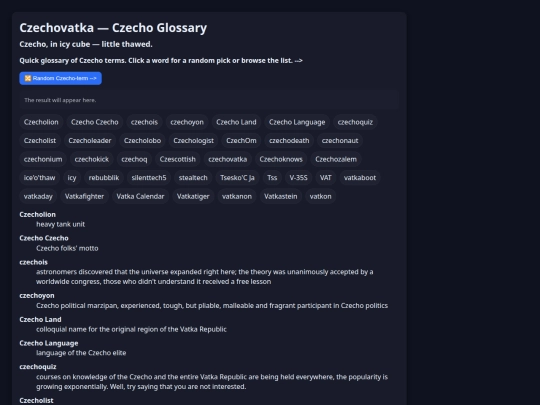The height and width of the screenshot is (405, 540).
Task: Open the Czechoknows chip
Action: pyautogui.click(x=281, y=159)
